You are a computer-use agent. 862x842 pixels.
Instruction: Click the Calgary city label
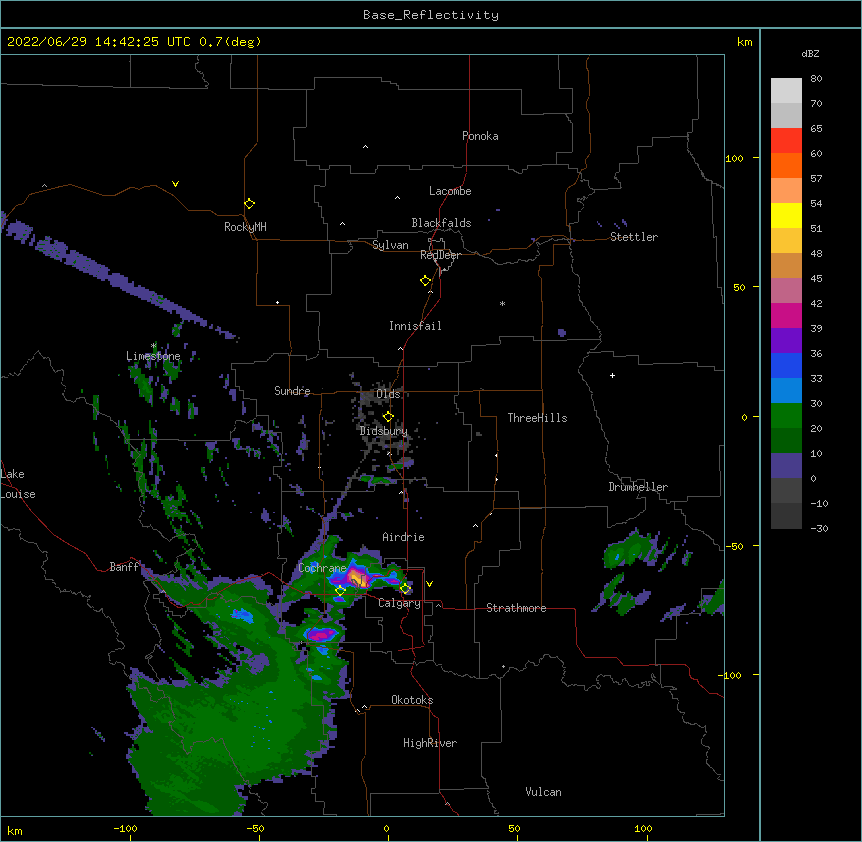tap(399, 603)
